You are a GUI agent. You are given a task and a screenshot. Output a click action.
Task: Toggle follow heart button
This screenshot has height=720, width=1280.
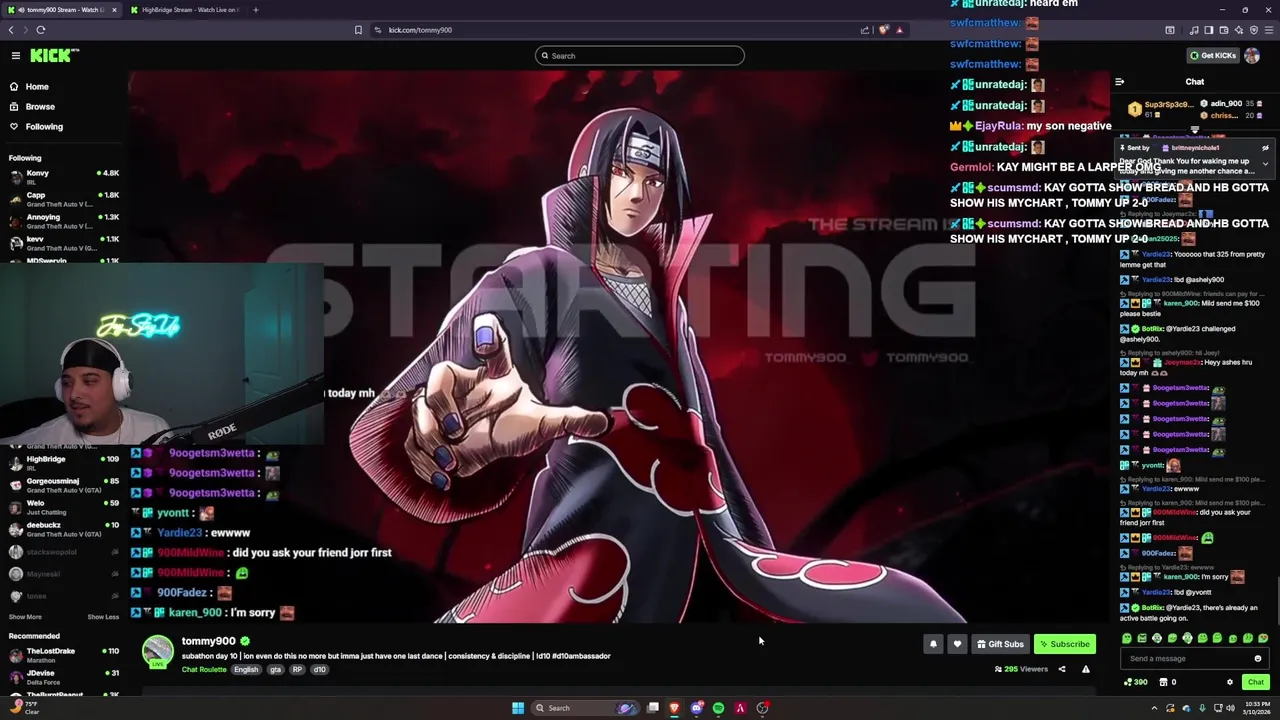coord(957,644)
